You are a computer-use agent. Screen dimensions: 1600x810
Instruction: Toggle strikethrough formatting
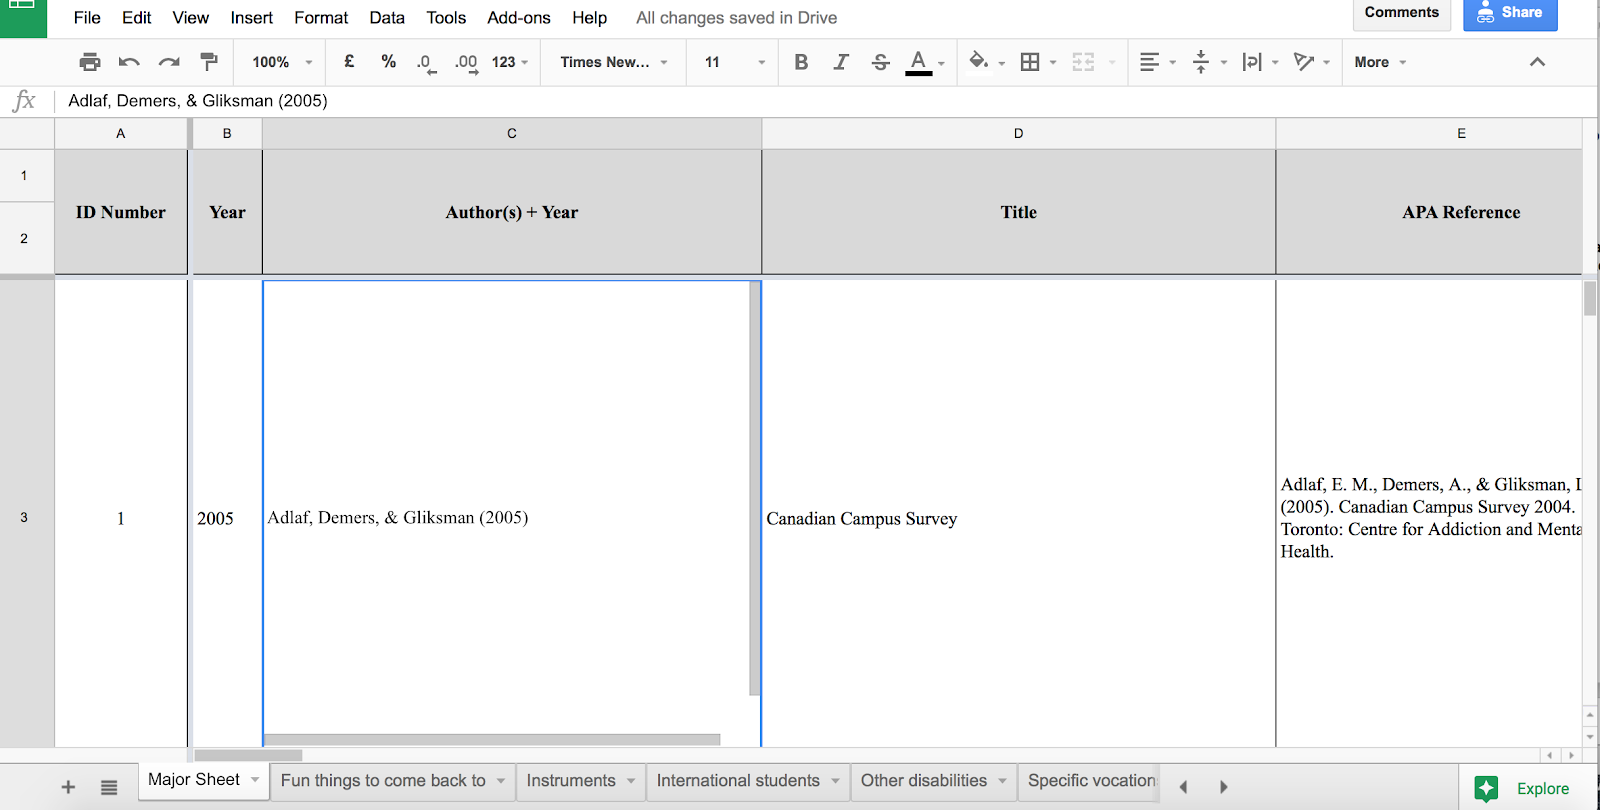click(x=880, y=62)
